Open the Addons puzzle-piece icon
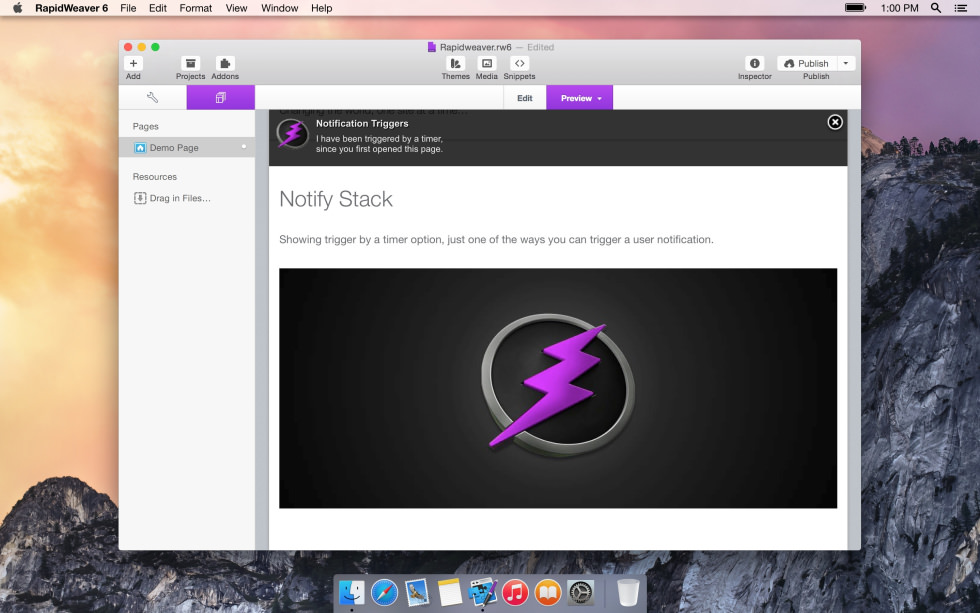Screen dimensions: 980x613 225,63
